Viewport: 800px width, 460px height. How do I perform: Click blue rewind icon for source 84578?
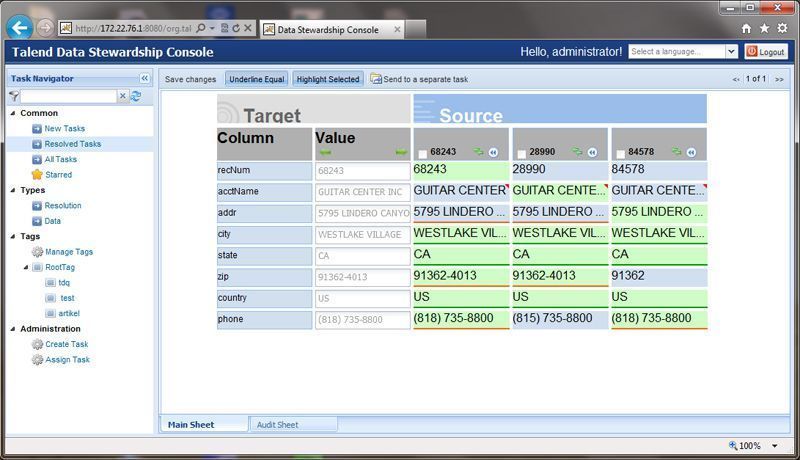[x=691, y=152]
